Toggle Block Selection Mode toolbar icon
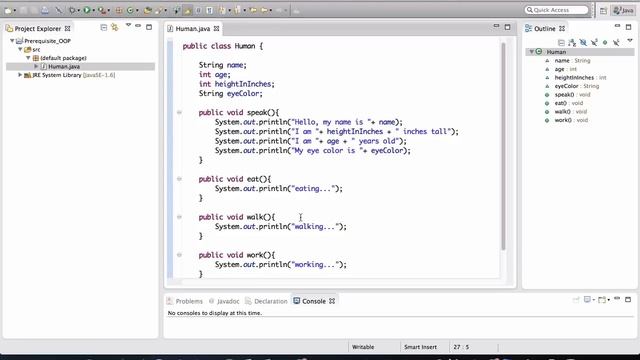640x360 pixels. pyautogui.click(x=198, y=10)
